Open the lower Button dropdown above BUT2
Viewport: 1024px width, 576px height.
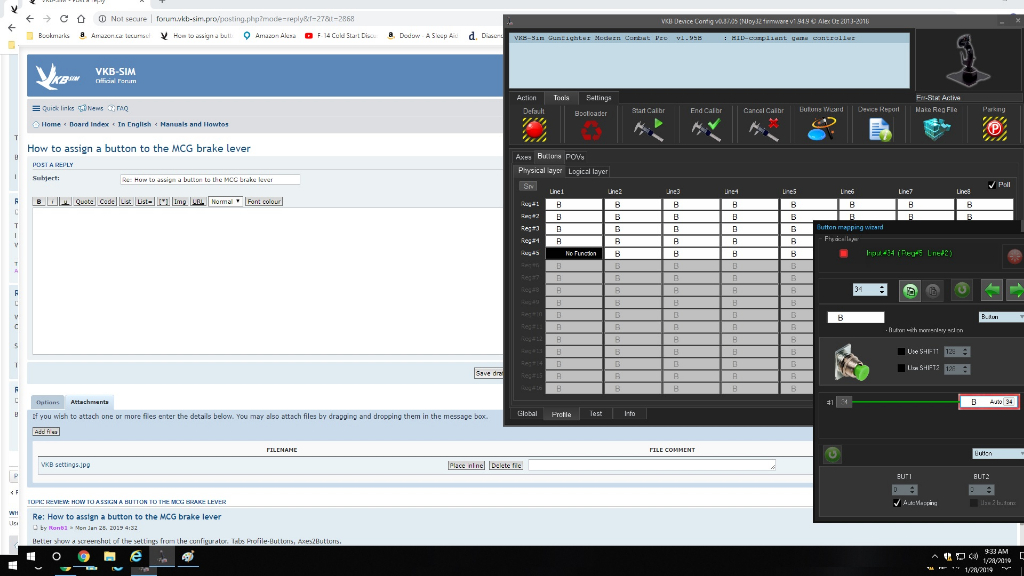995,453
